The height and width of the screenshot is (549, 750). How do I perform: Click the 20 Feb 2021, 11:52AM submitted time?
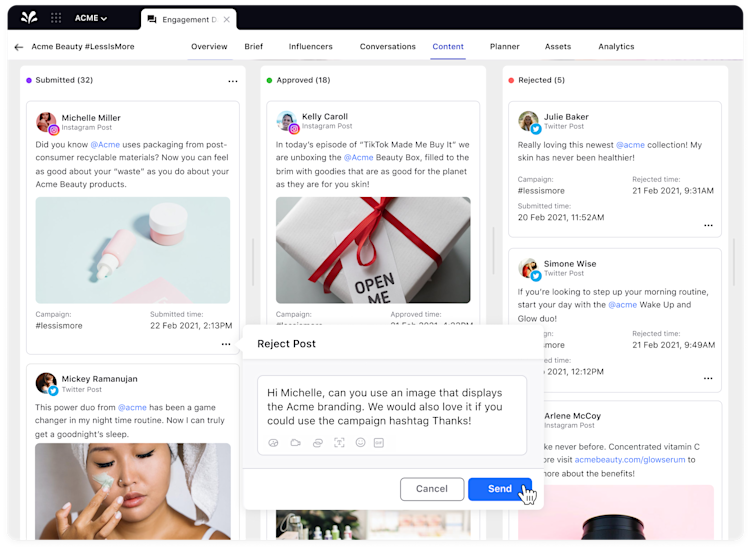[561, 217]
